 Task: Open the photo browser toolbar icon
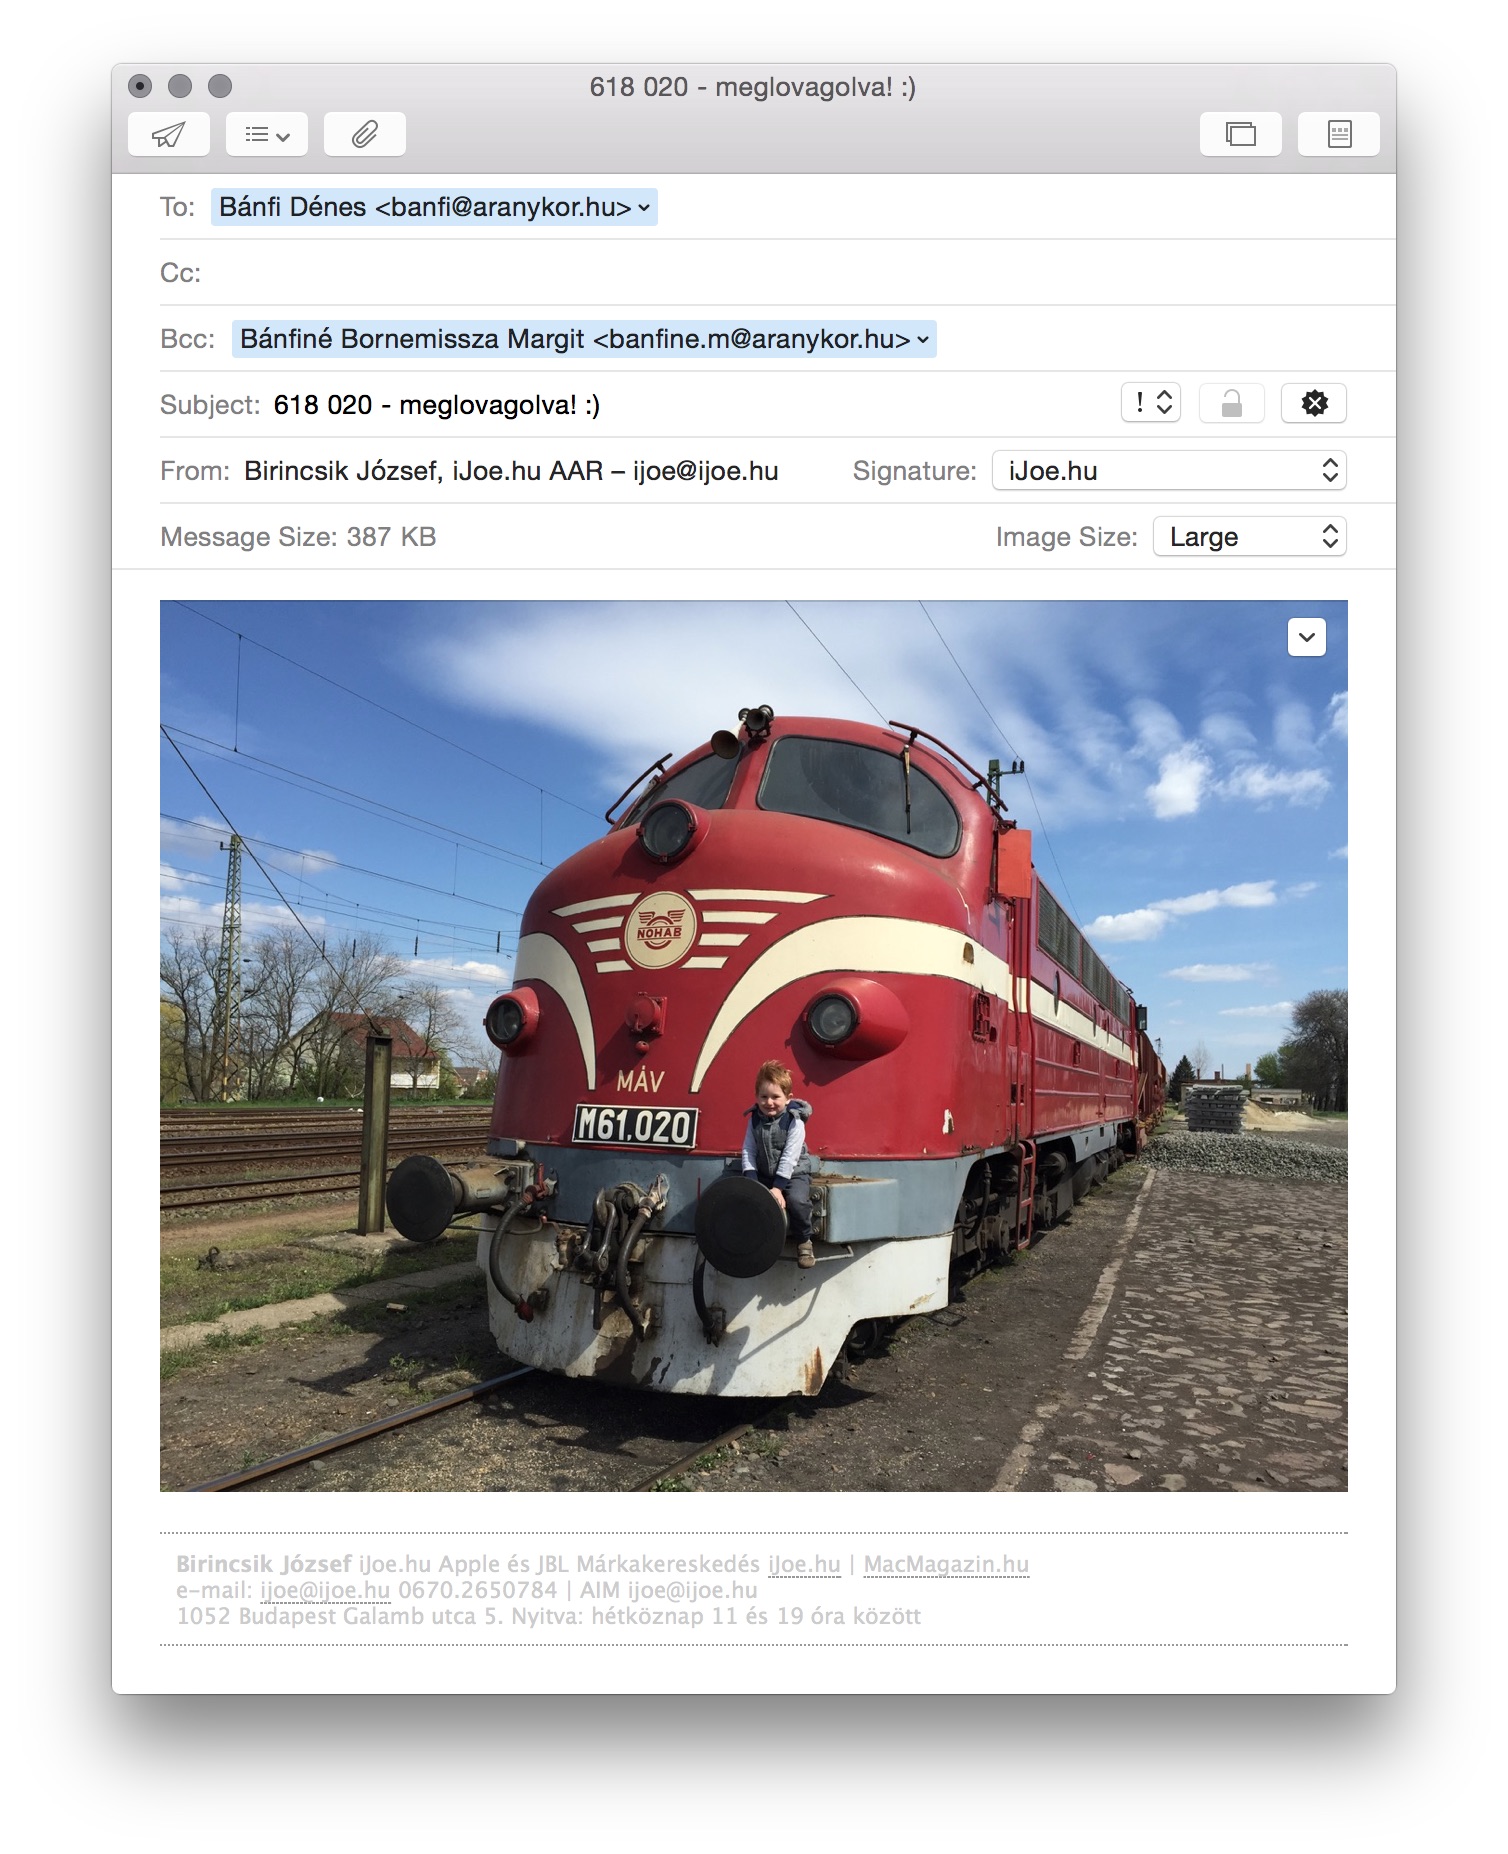tap(1241, 134)
